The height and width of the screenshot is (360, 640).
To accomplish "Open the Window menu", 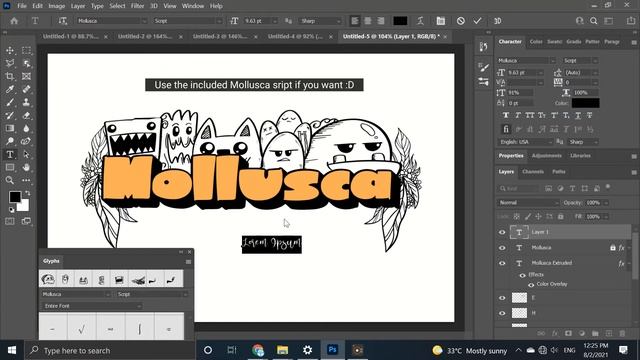I will coord(193,6).
